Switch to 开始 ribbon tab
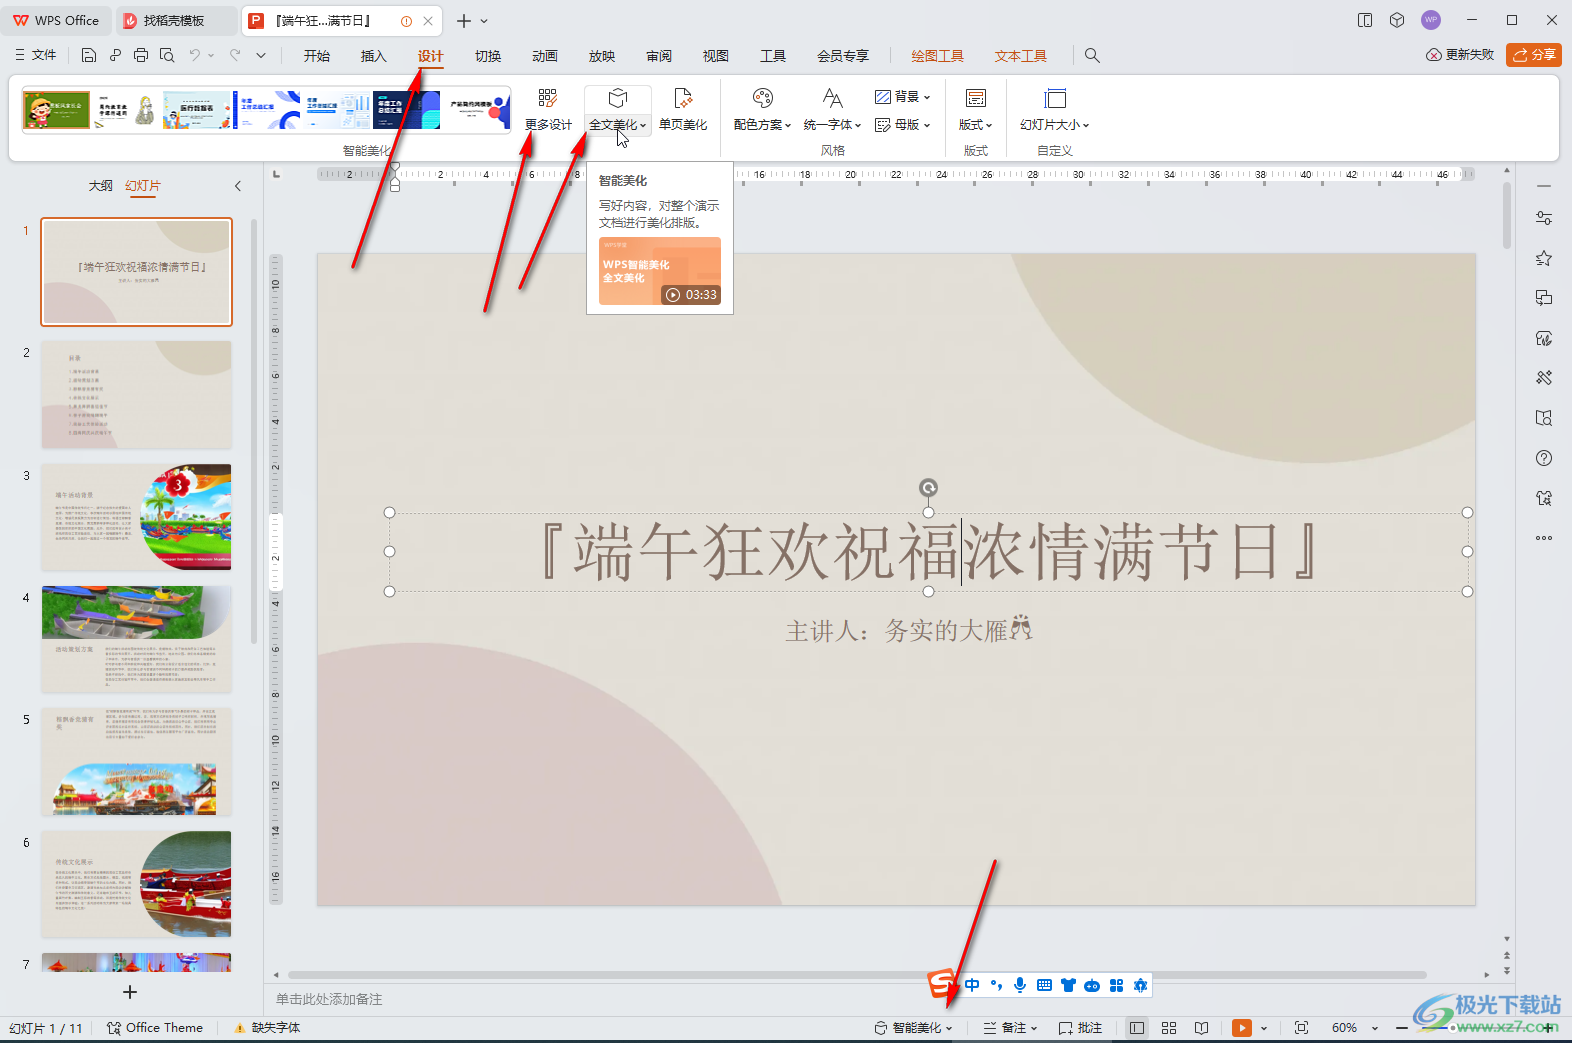This screenshot has width=1572, height=1043. (x=317, y=56)
